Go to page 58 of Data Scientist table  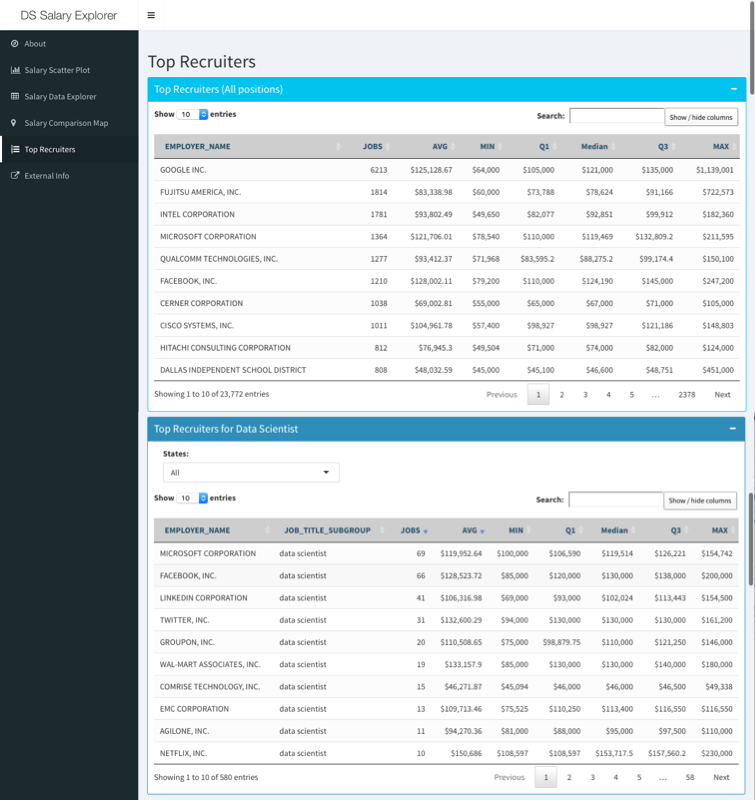click(x=690, y=777)
